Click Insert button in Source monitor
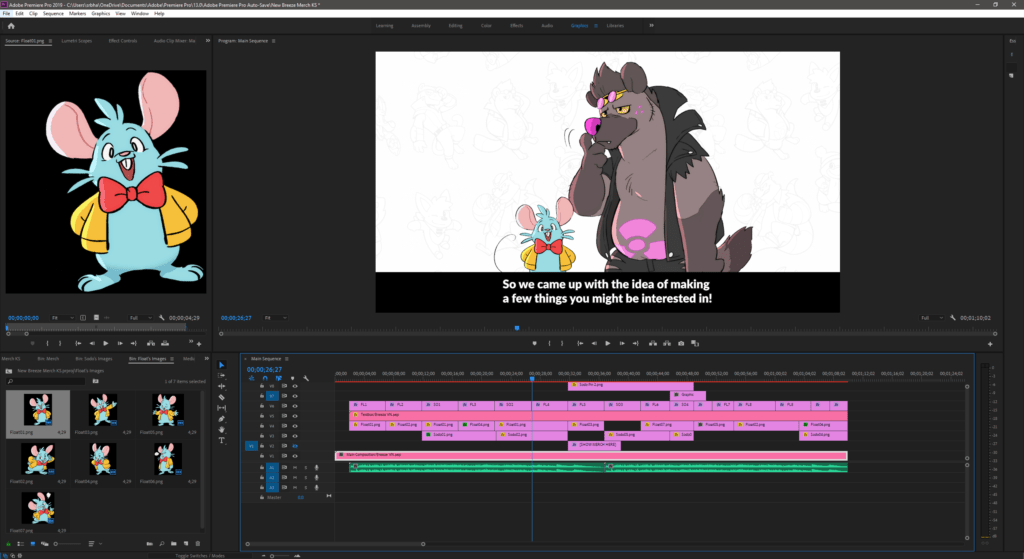Image resolution: width=1024 pixels, height=559 pixels. 151,343
